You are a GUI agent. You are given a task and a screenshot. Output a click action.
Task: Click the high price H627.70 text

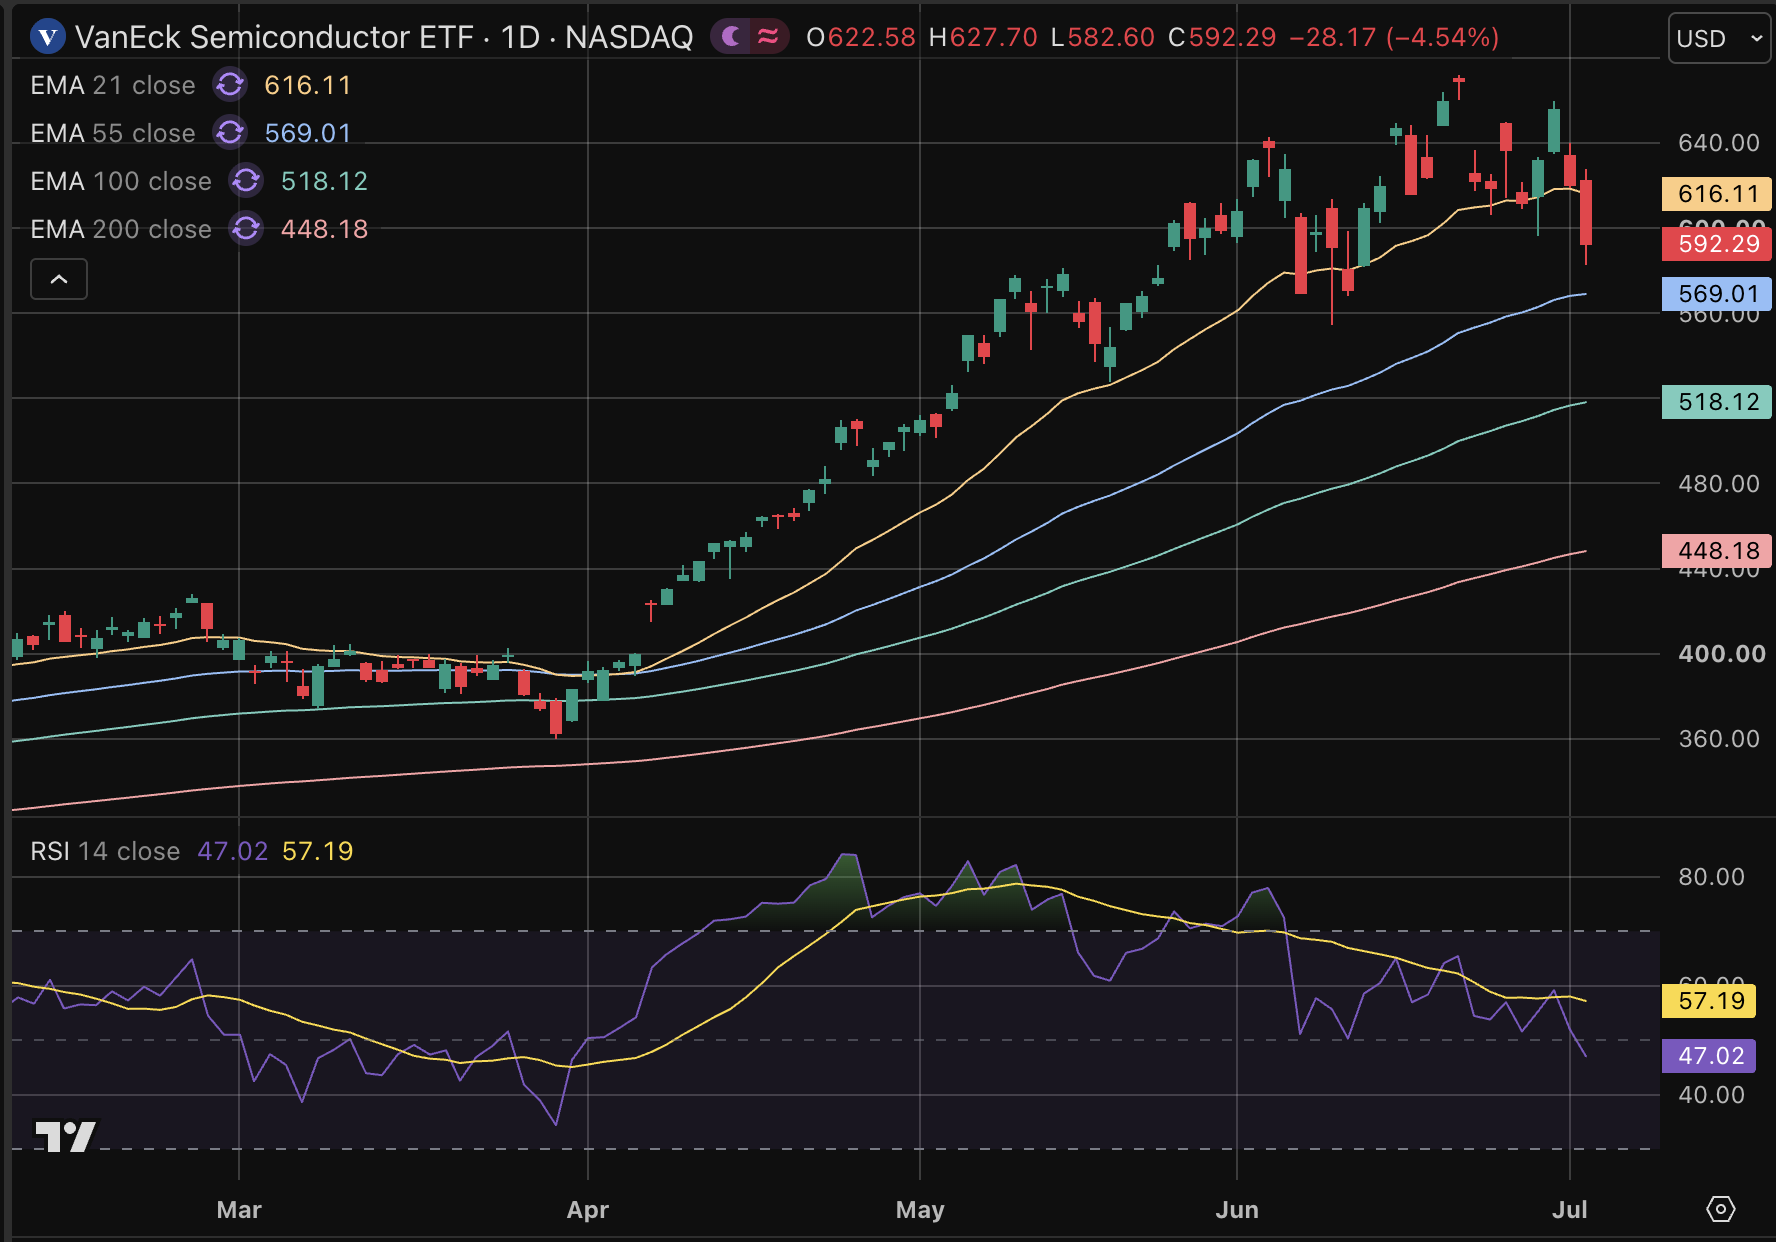point(983,38)
